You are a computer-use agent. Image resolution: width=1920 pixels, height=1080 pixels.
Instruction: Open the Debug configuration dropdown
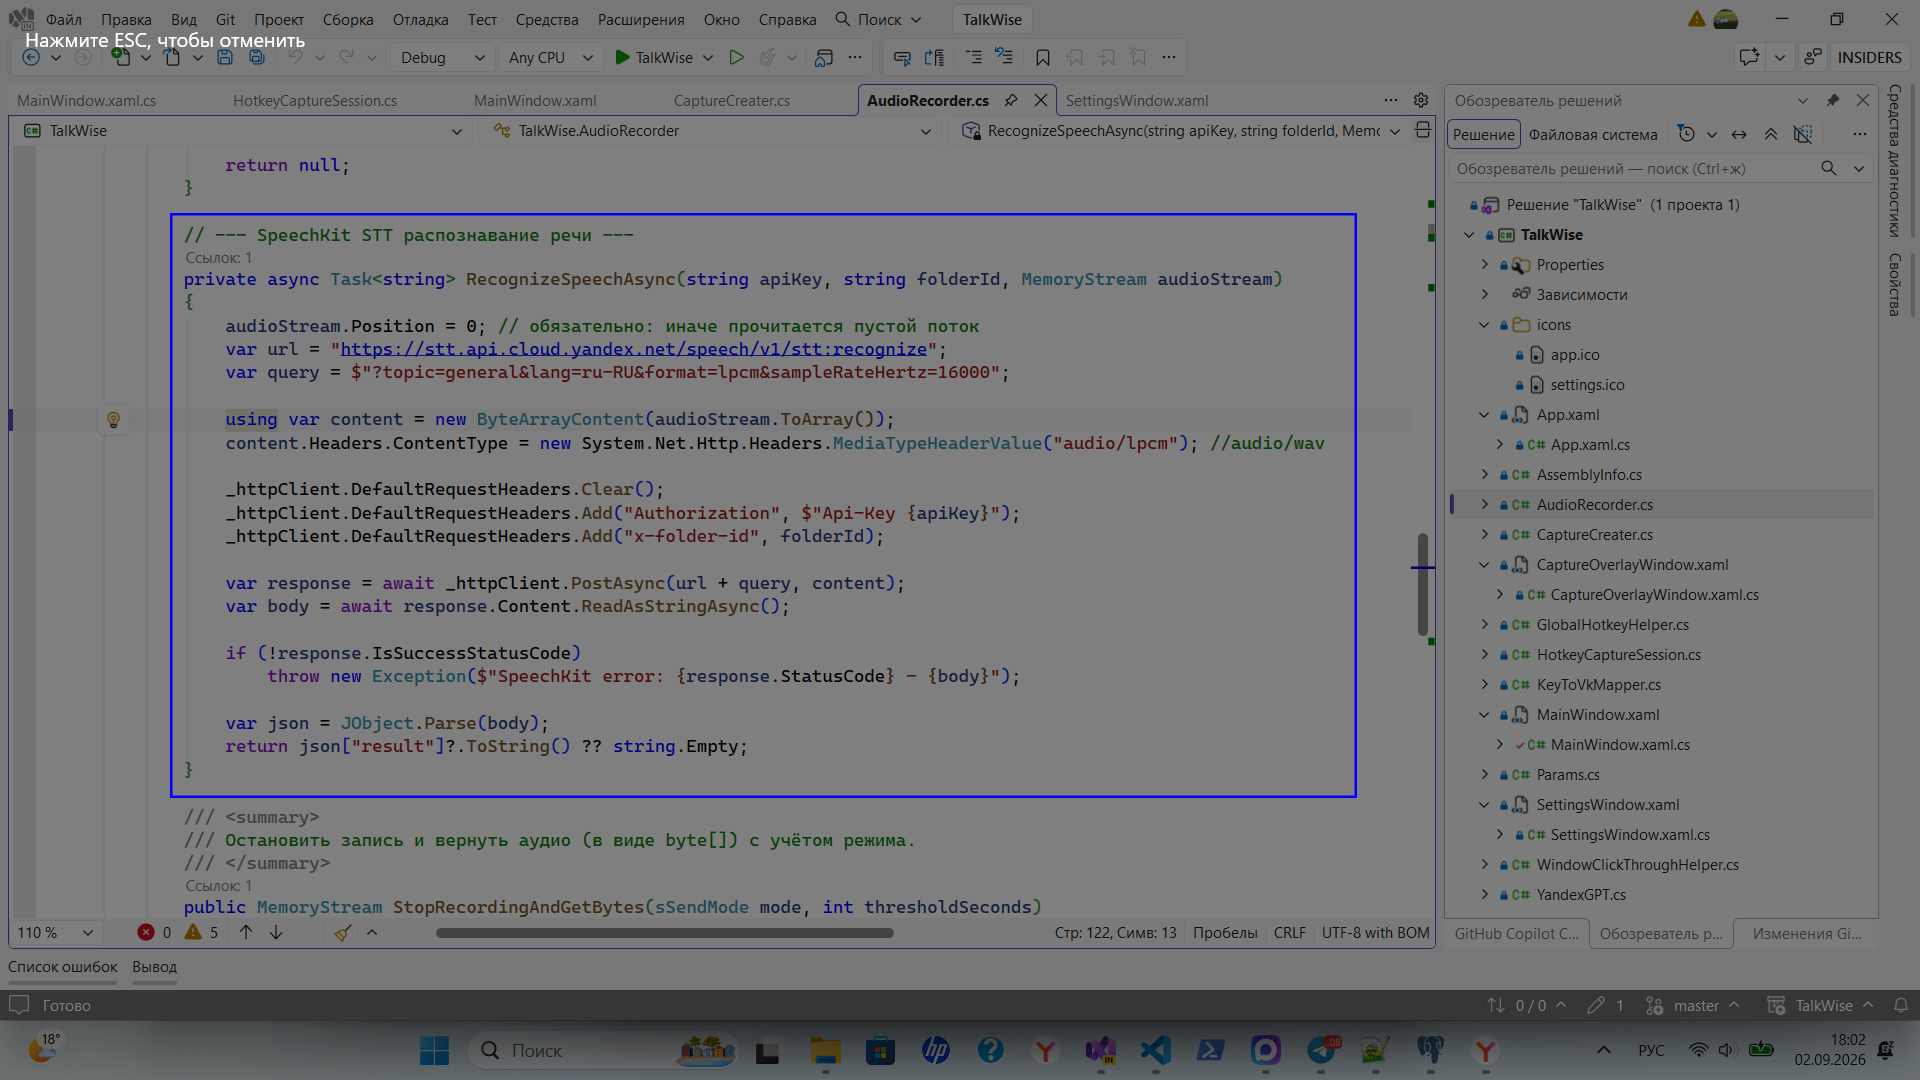pyautogui.click(x=441, y=57)
